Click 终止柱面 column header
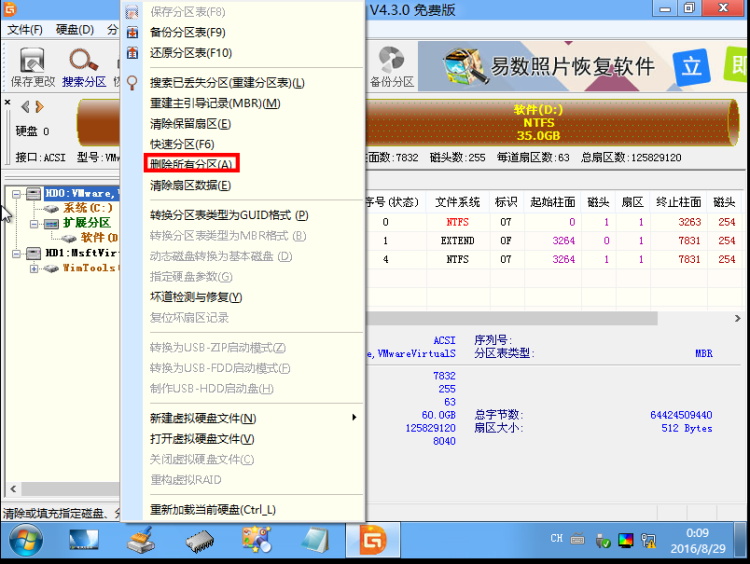This screenshot has width=750, height=564. (x=678, y=202)
